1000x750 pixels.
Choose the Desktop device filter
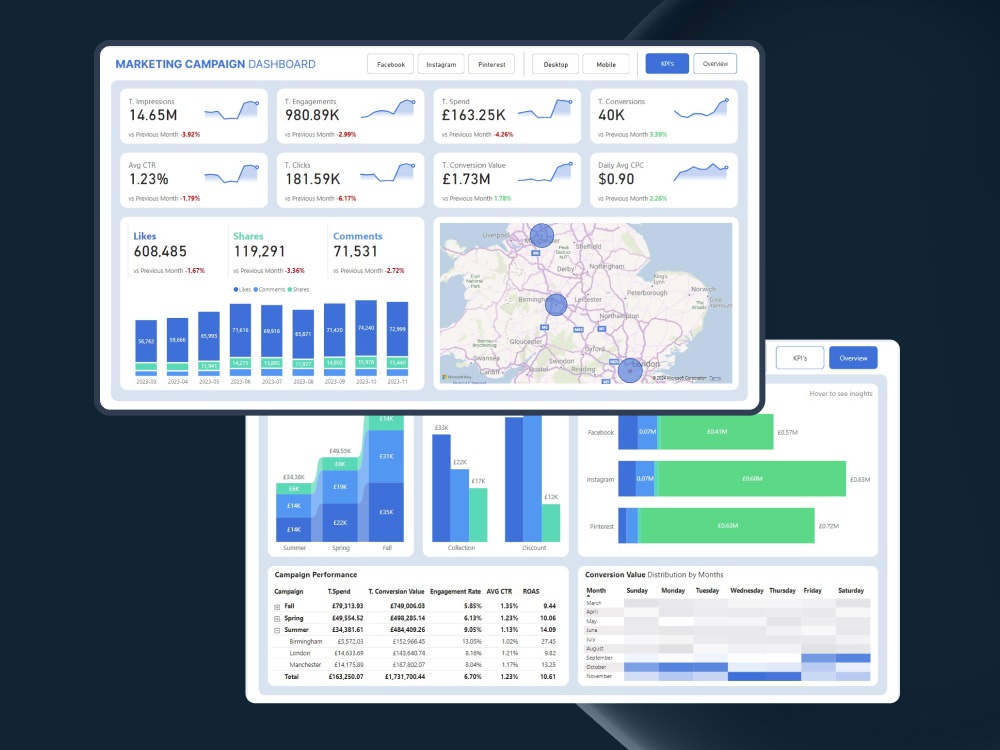(555, 64)
